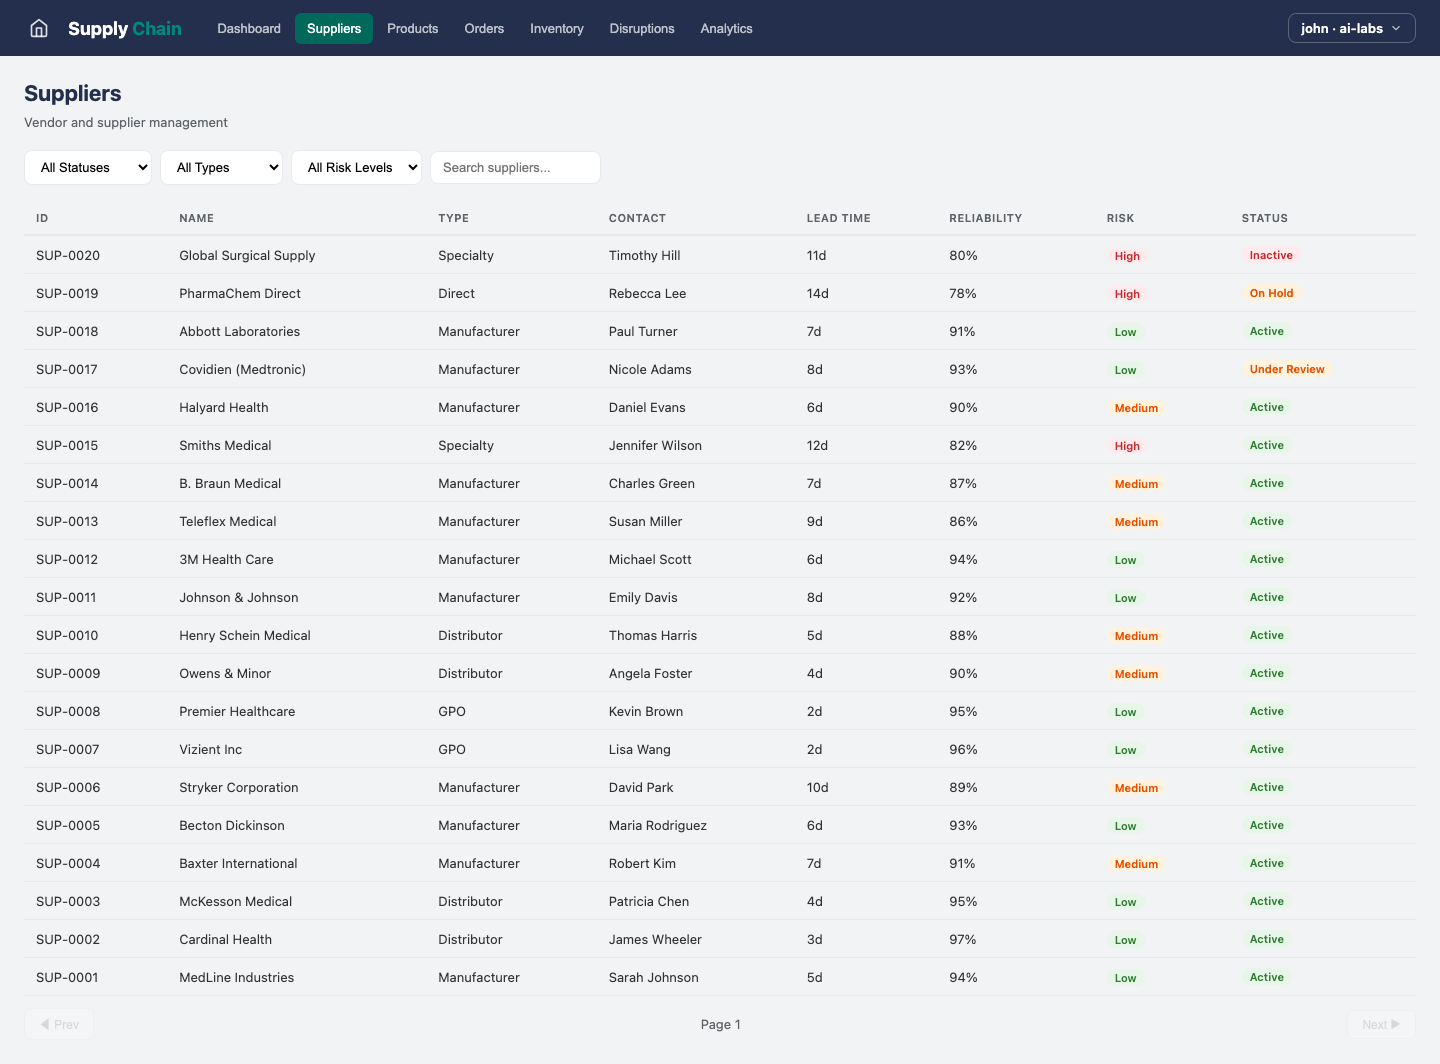The height and width of the screenshot is (1064, 1440).
Task: Open the All Types filter dropdown
Action: tap(221, 167)
